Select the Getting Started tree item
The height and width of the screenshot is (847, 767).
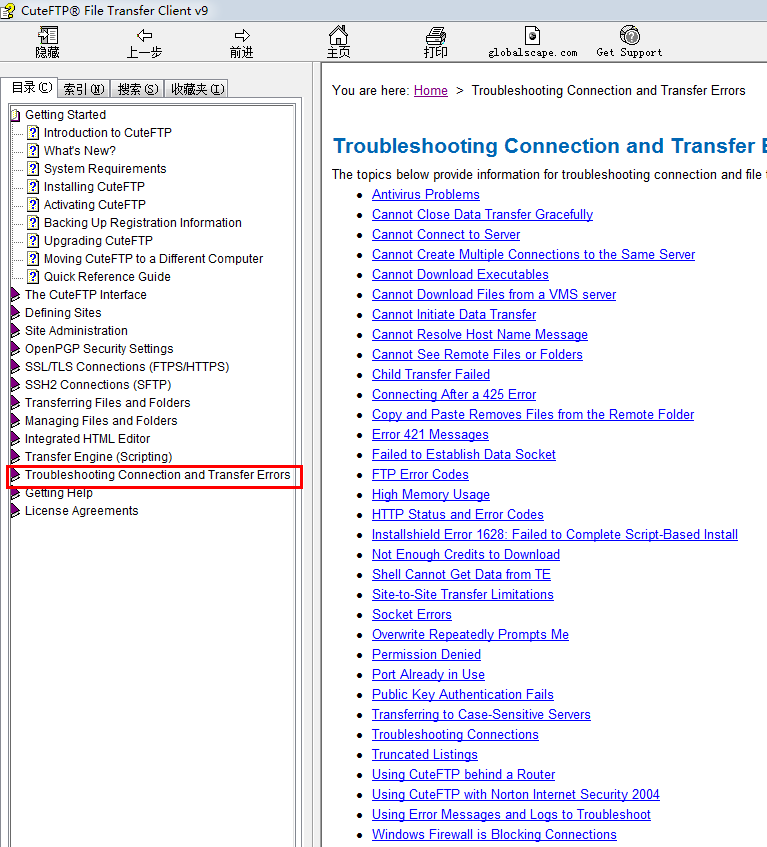(x=65, y=115)
